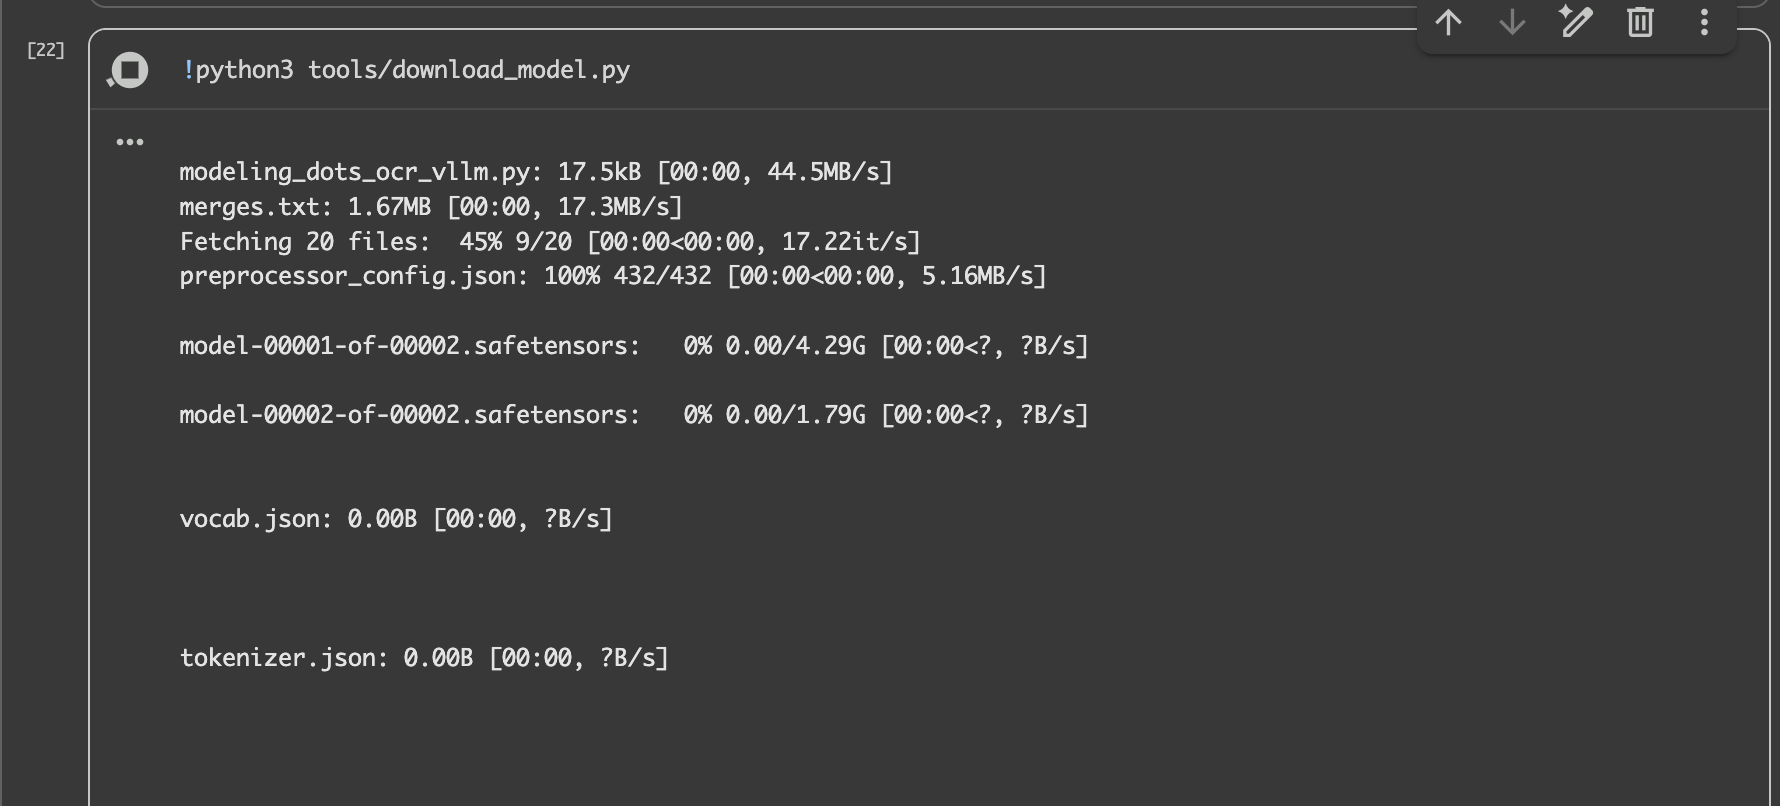Click the tools/download_model.py path in code

point(468,70)
